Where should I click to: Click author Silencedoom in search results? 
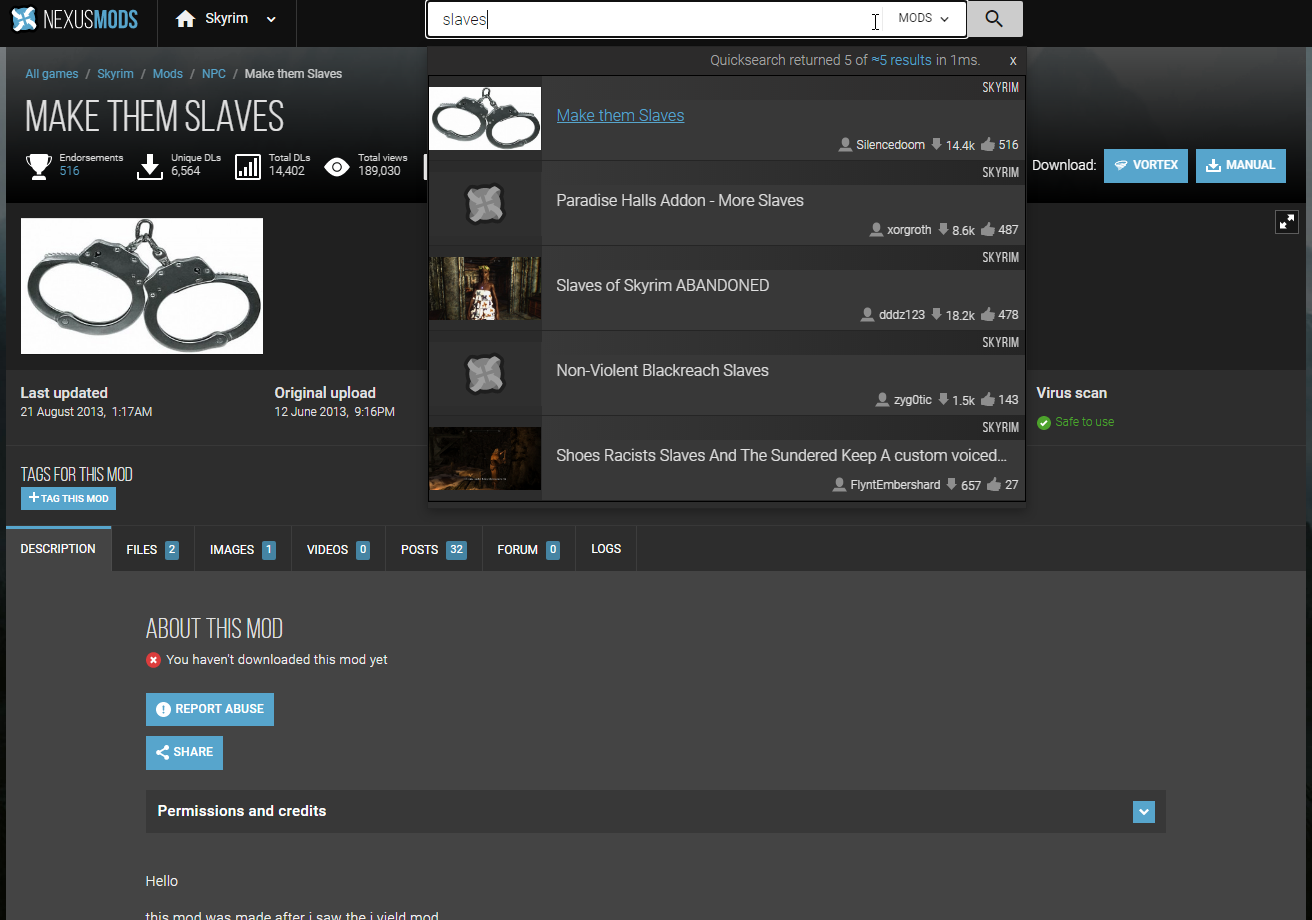coord(890,145)
